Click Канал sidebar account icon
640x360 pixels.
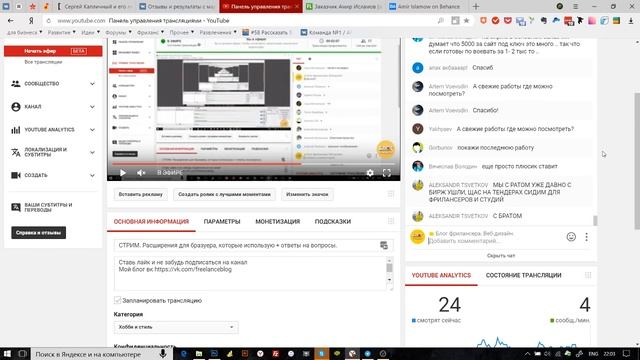[16, 107]
